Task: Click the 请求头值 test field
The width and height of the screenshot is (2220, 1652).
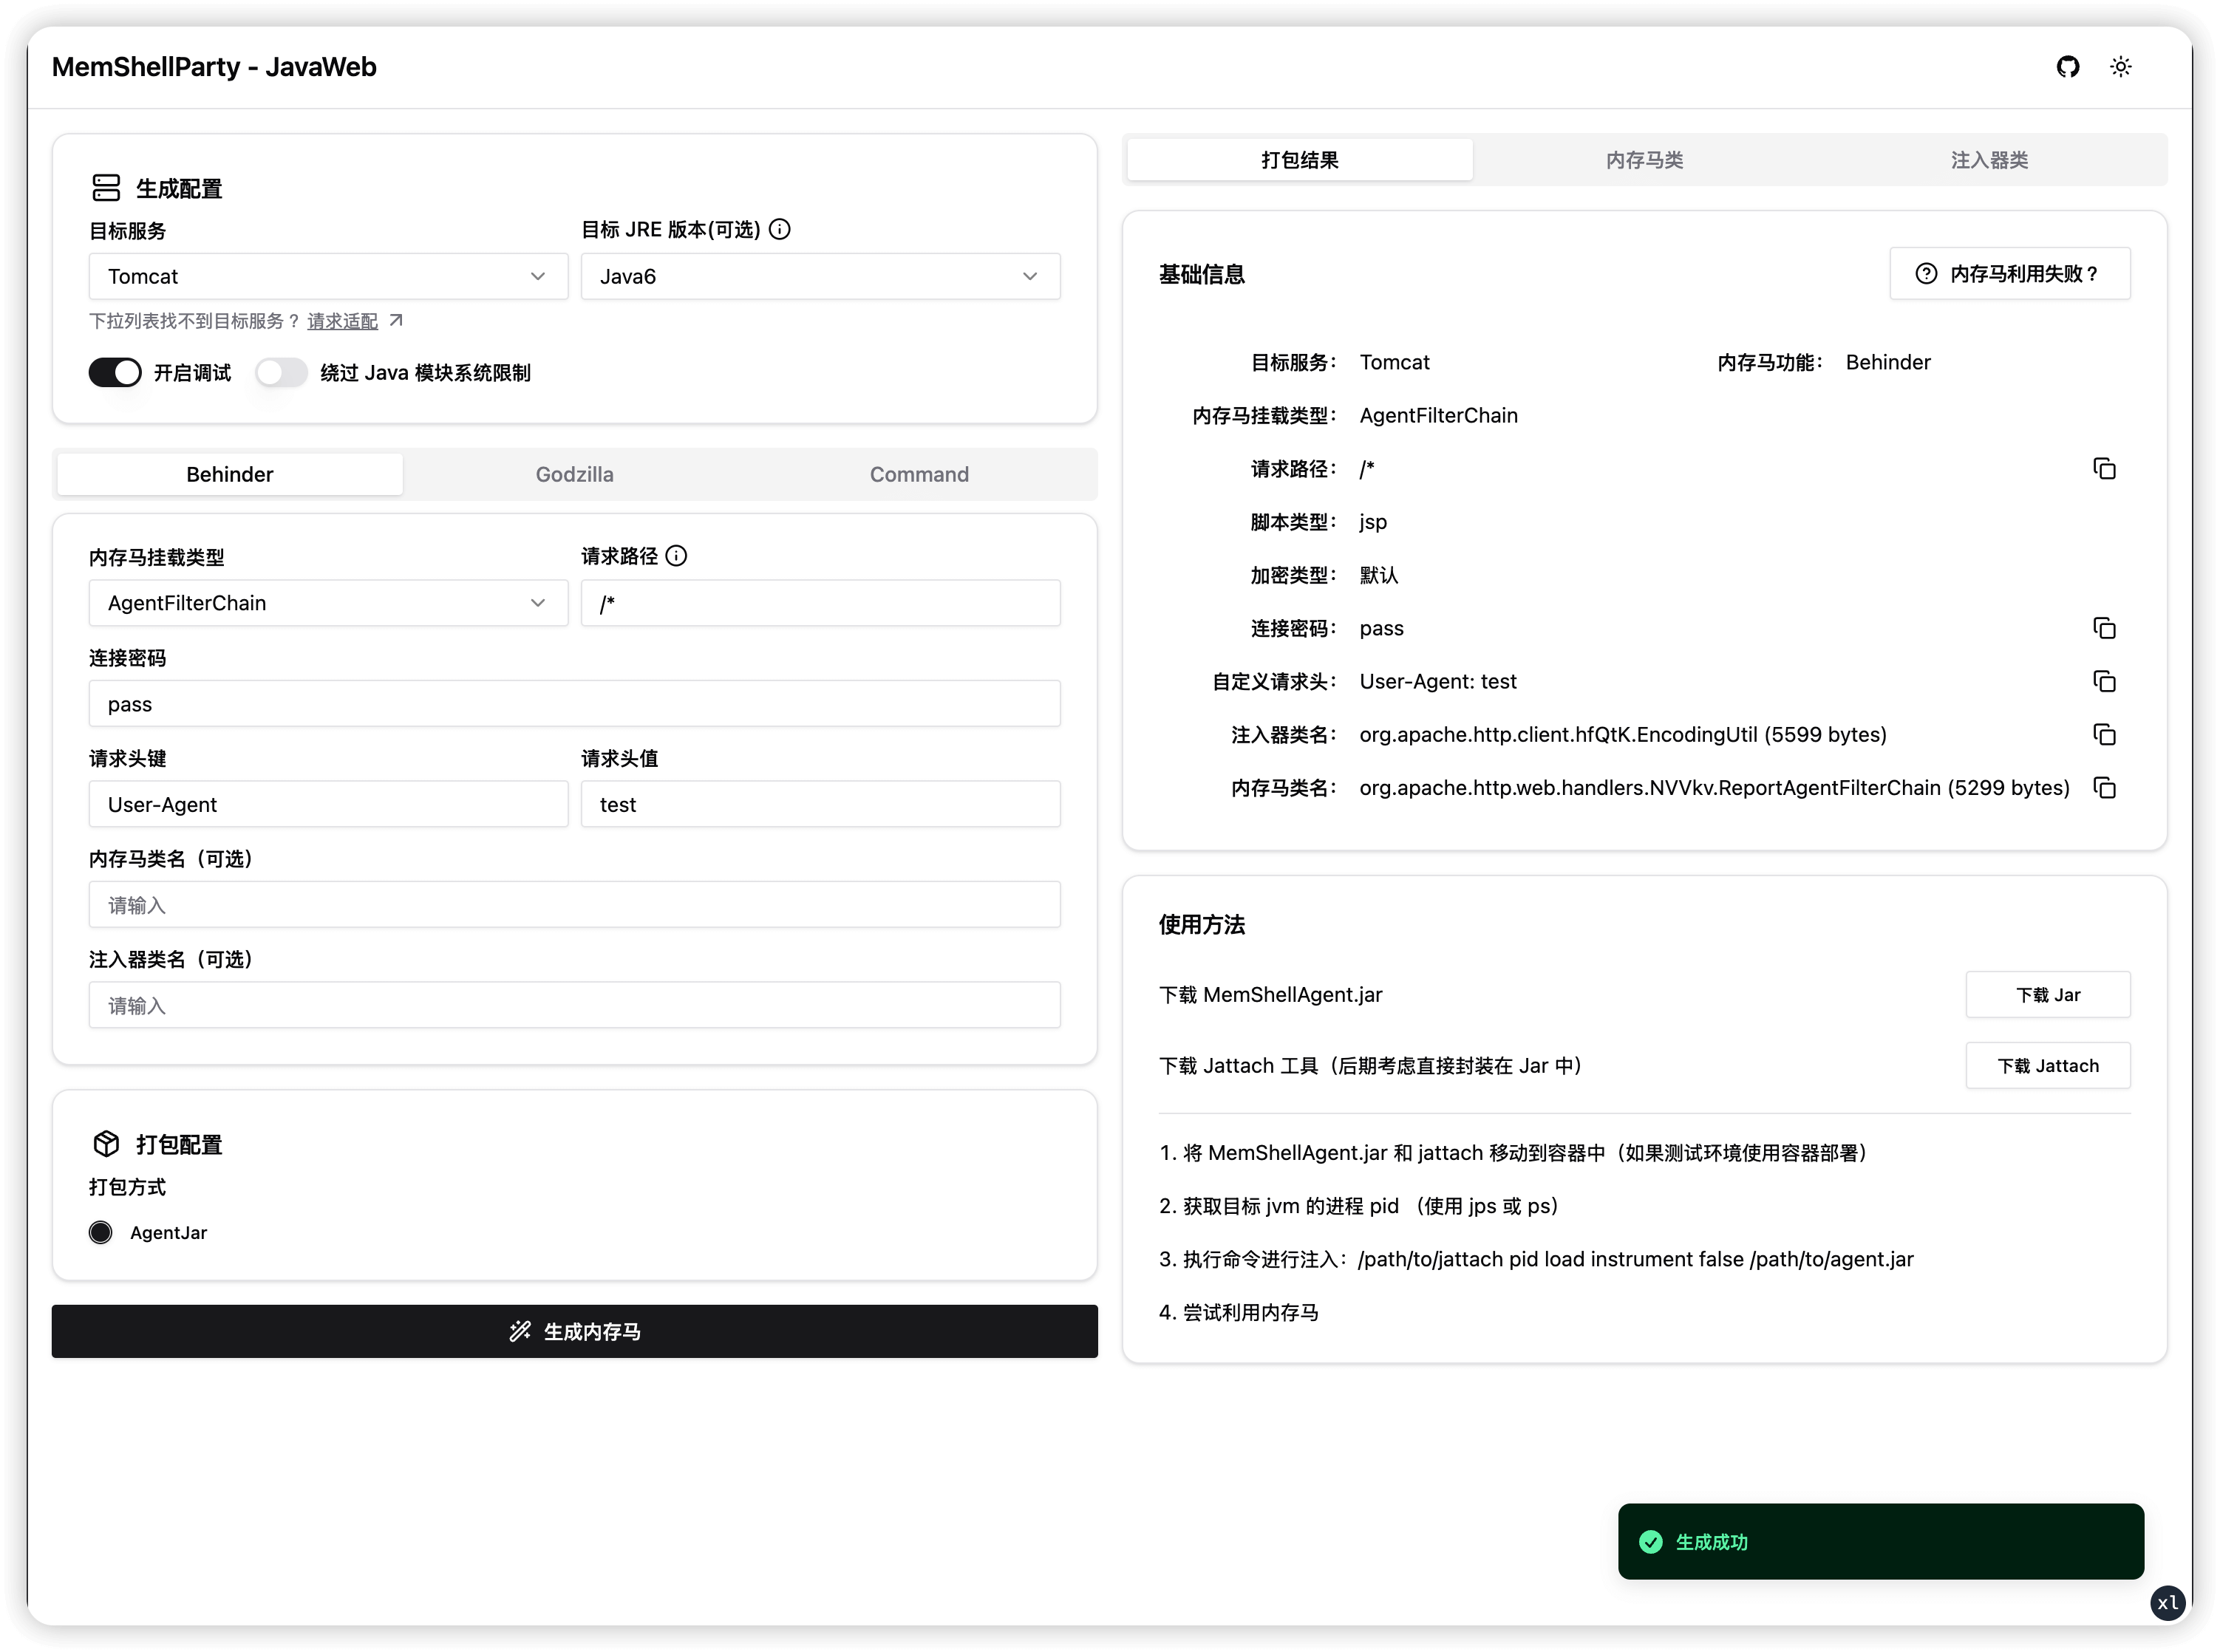Action: (x=820, y=804)
